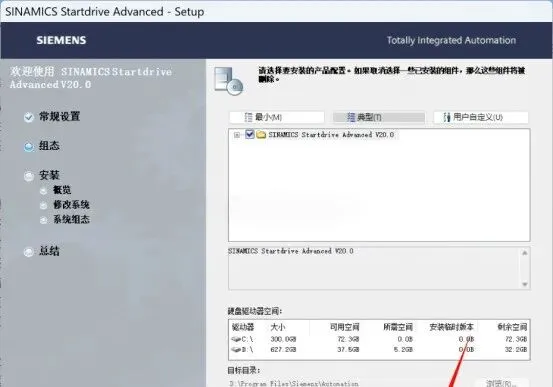553x387 pixels.
Task: Click the 概览 sub-step in the sidebar
Action: pyautogui.click(x=62, y=190)
